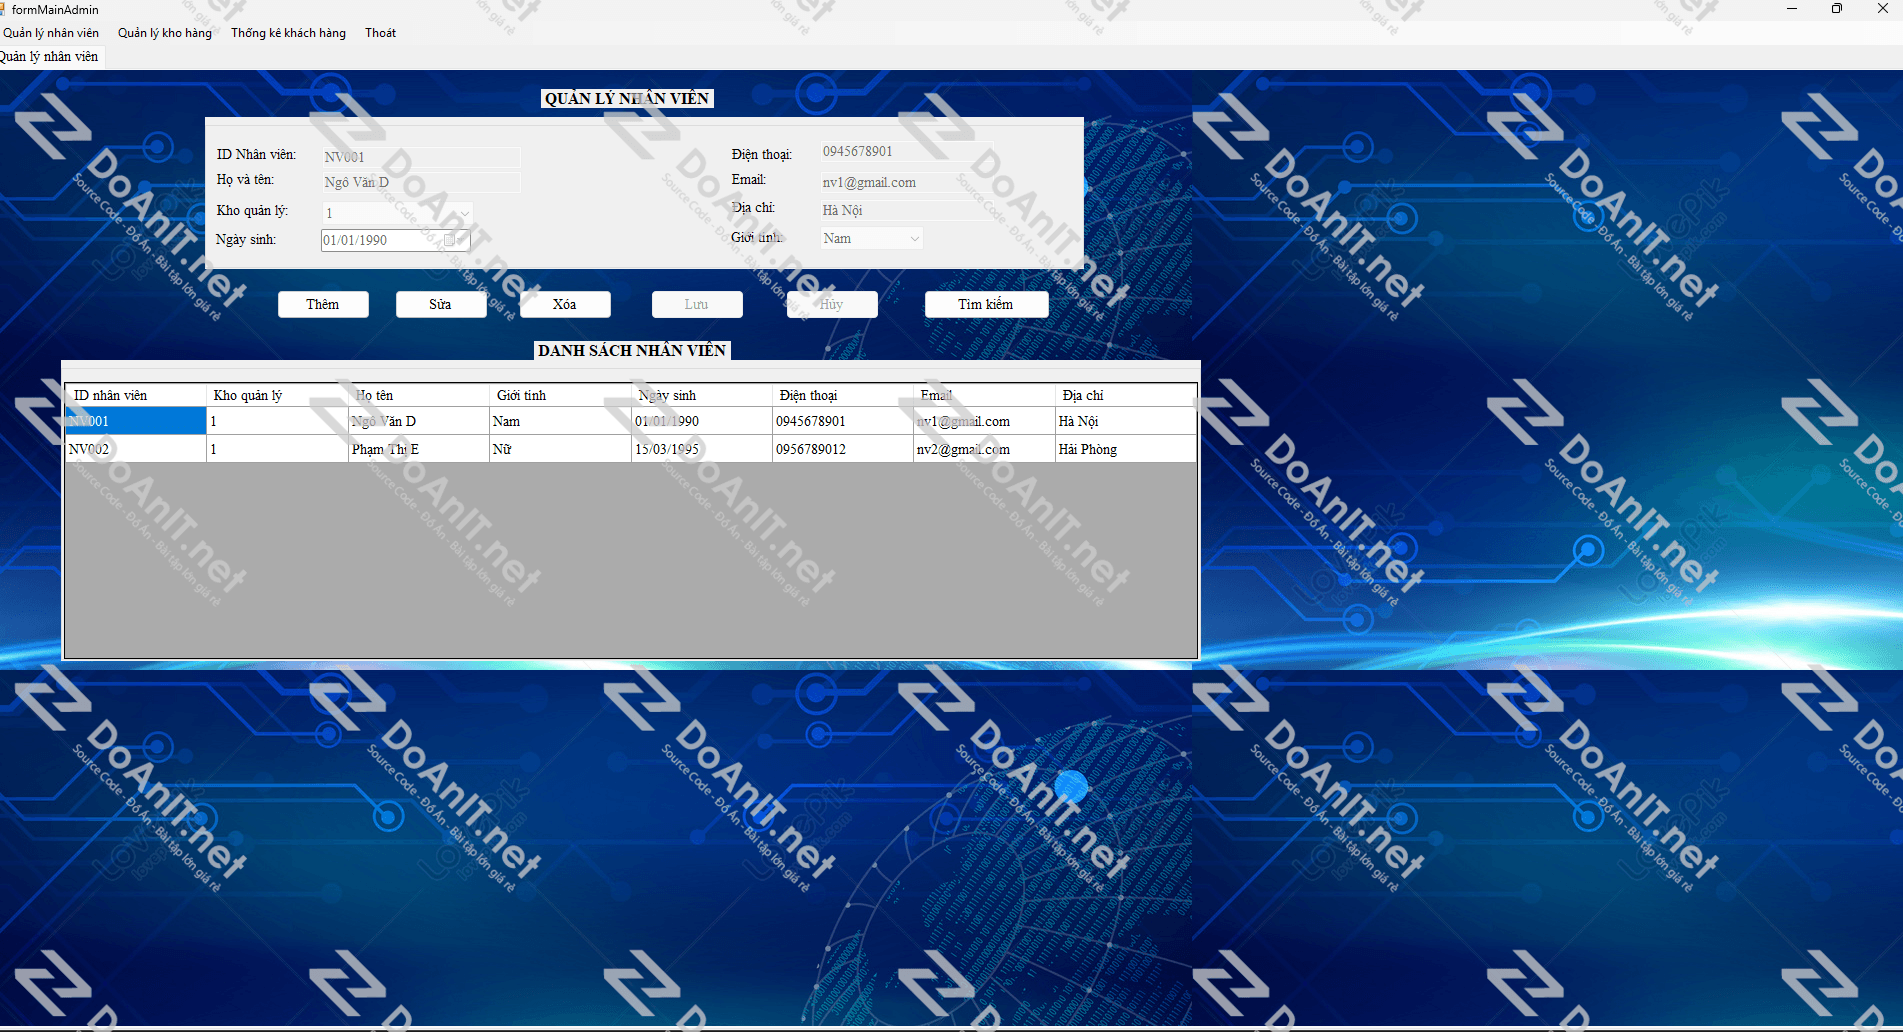The width and height of the screenshot is (1903, 1032).
Task: Click the Lưu button
Action: point(697,305)
